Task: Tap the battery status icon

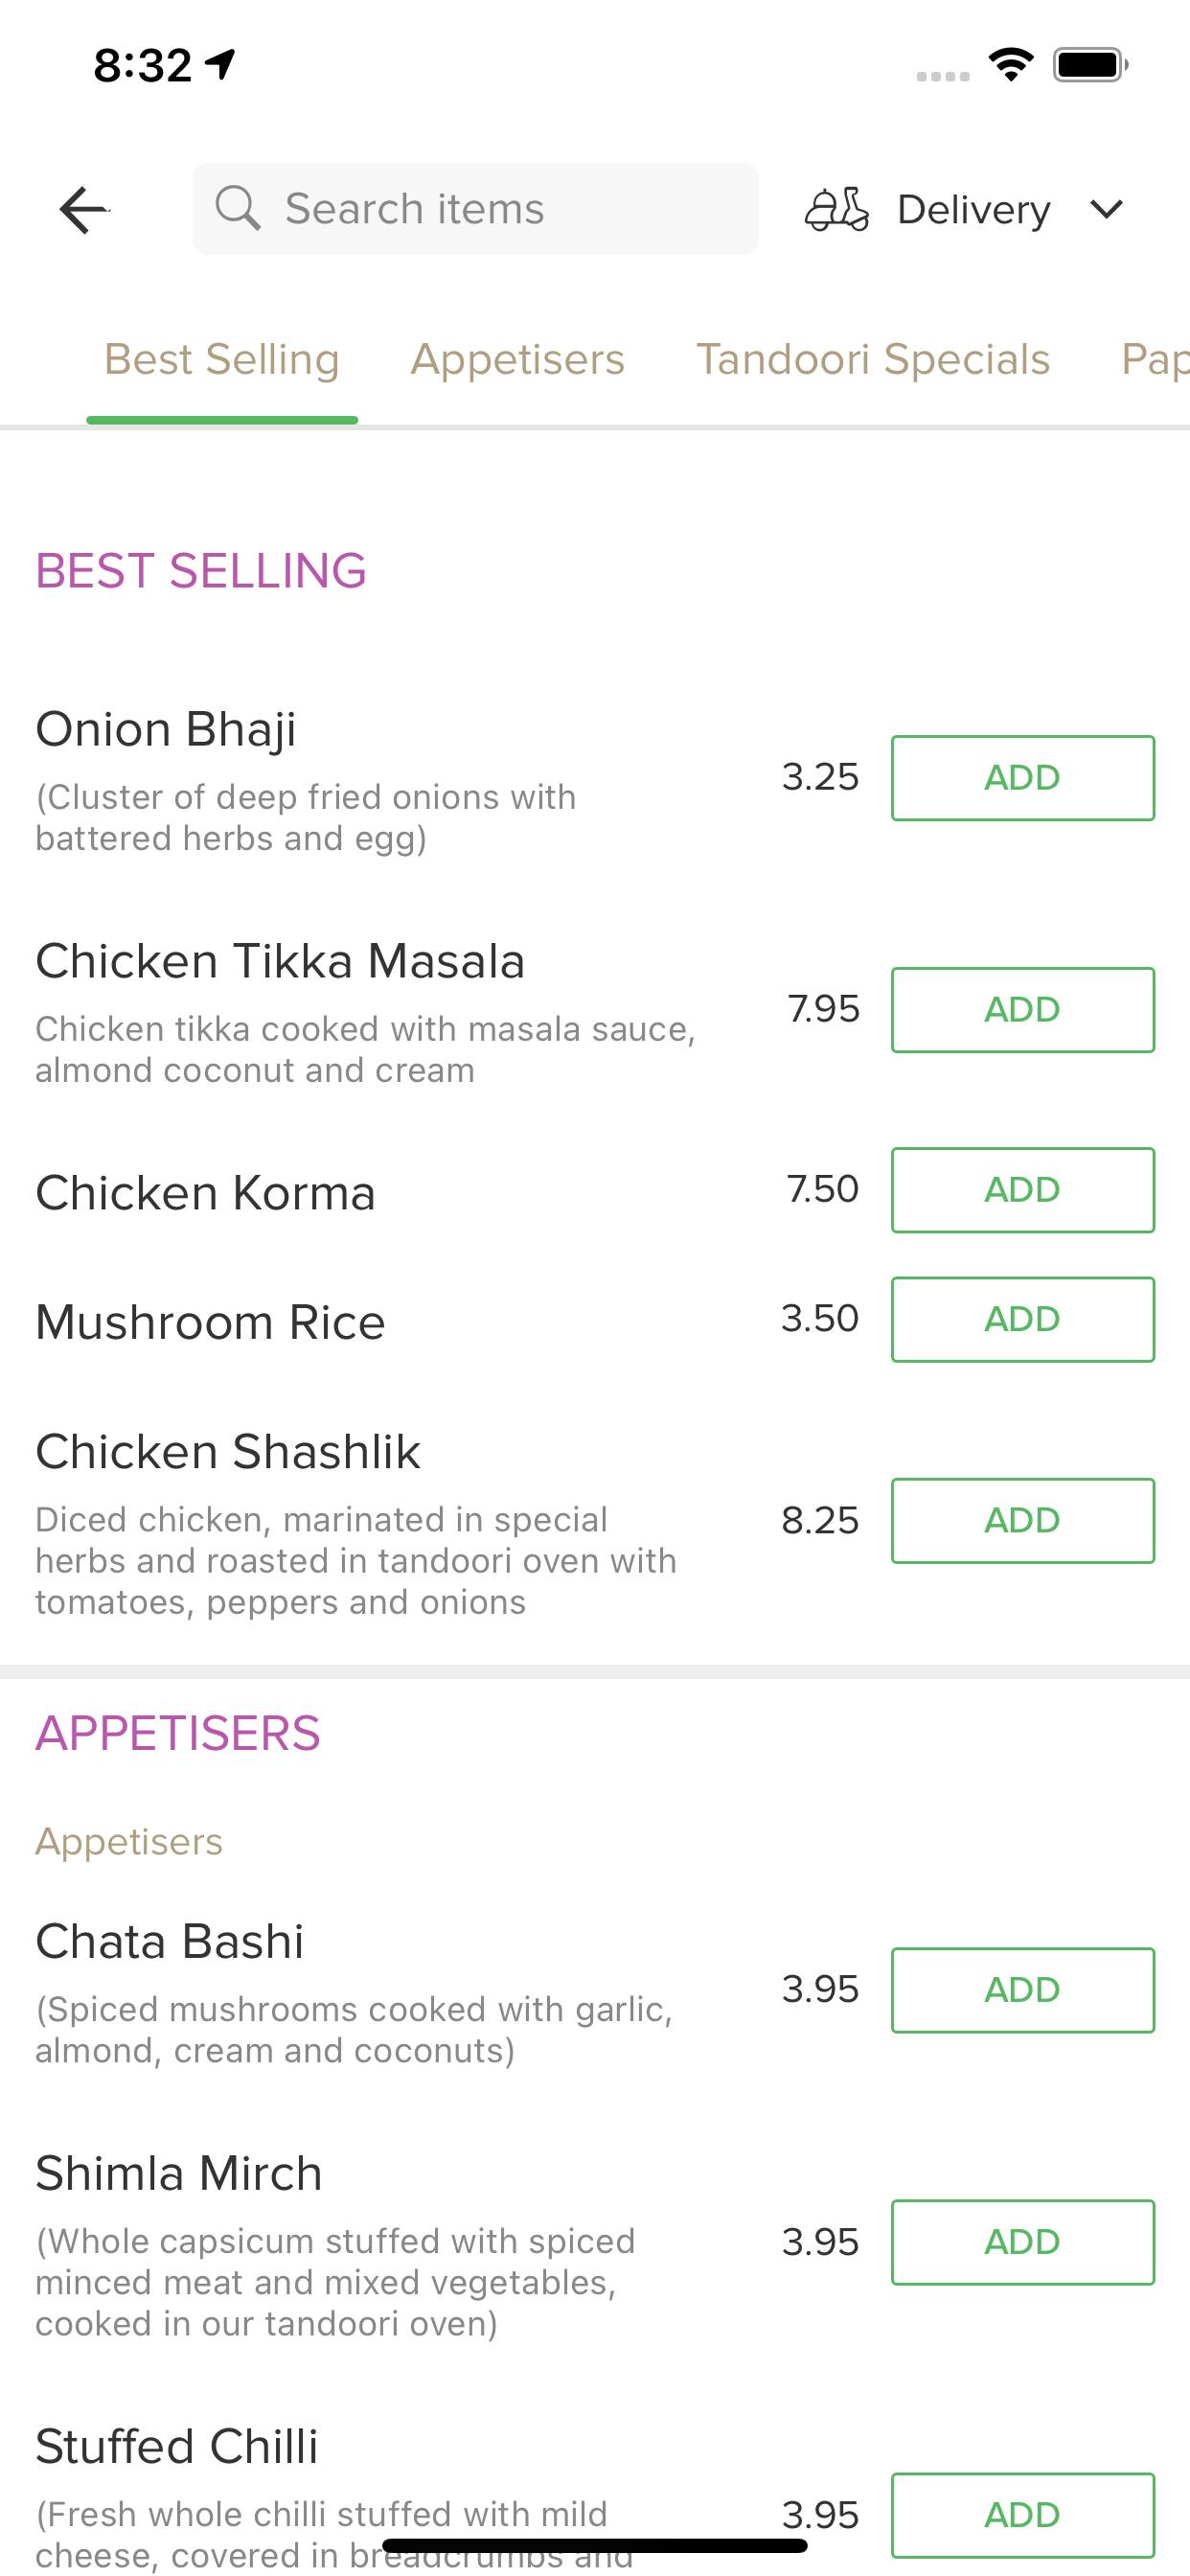Action: point(1090,65)
